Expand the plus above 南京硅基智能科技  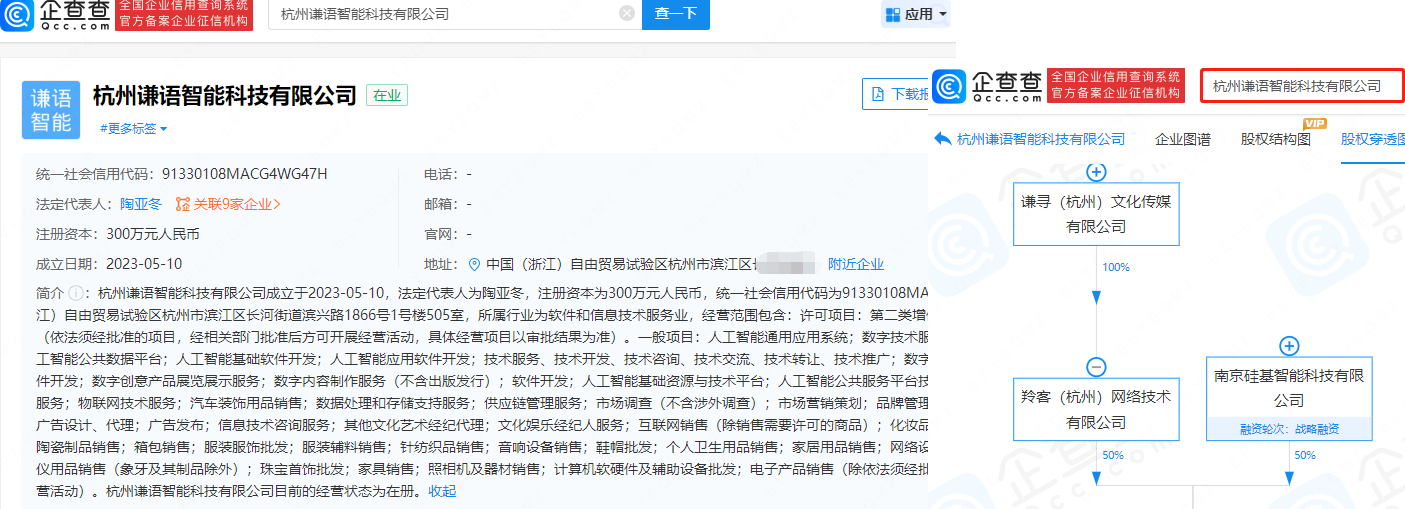point(1289,347)
